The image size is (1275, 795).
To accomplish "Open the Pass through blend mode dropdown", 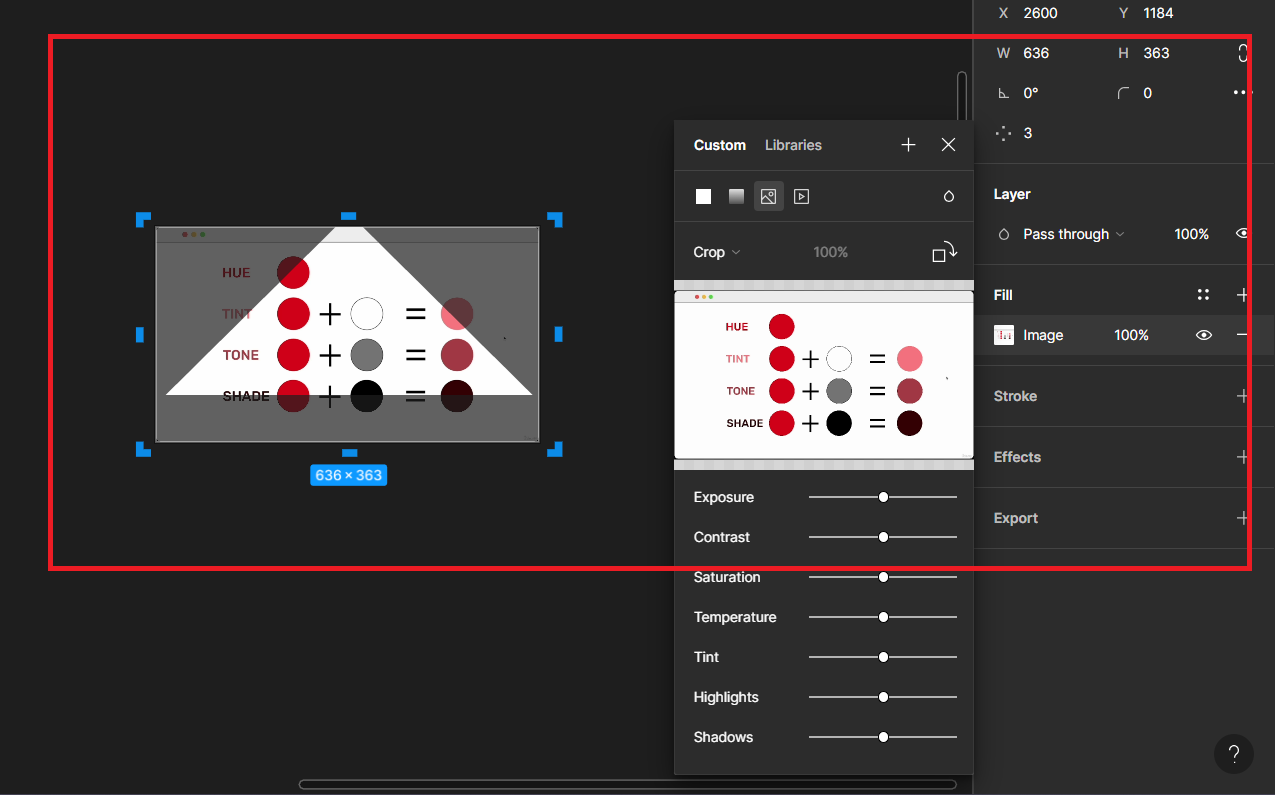I will tap(1073, 234).
